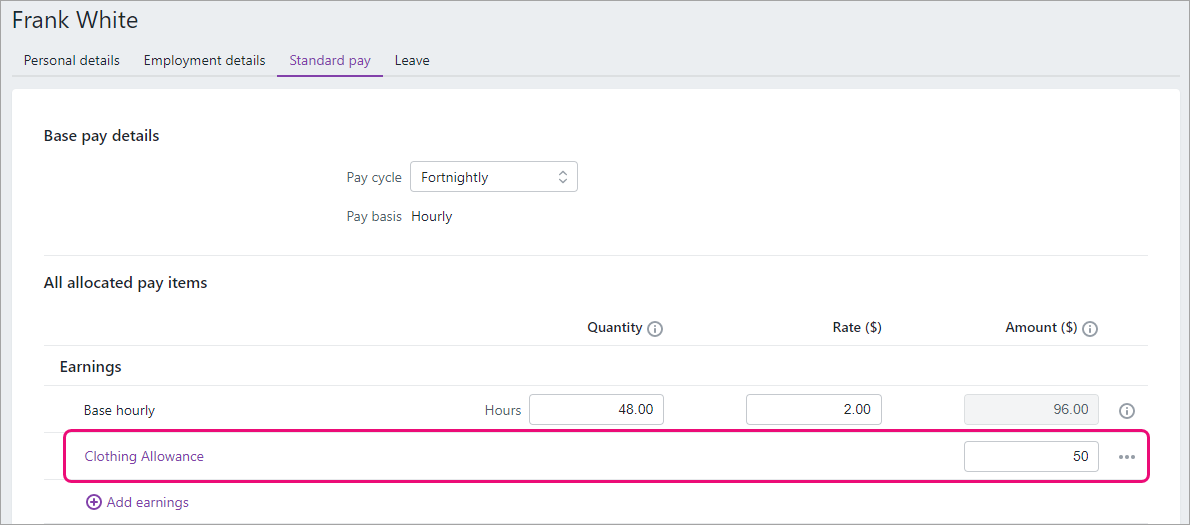
Task: Open the Employment details tab
Action: coord(205,61)
